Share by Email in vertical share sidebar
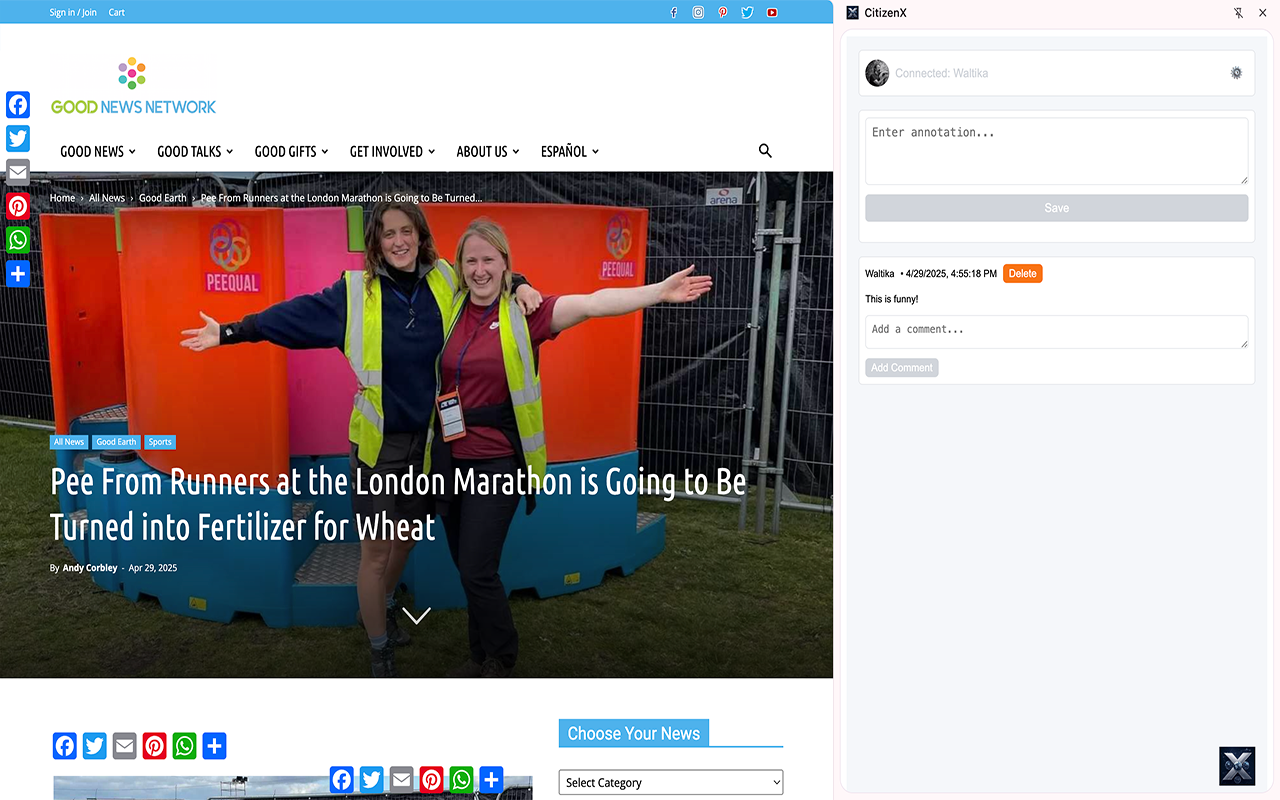 18,172
